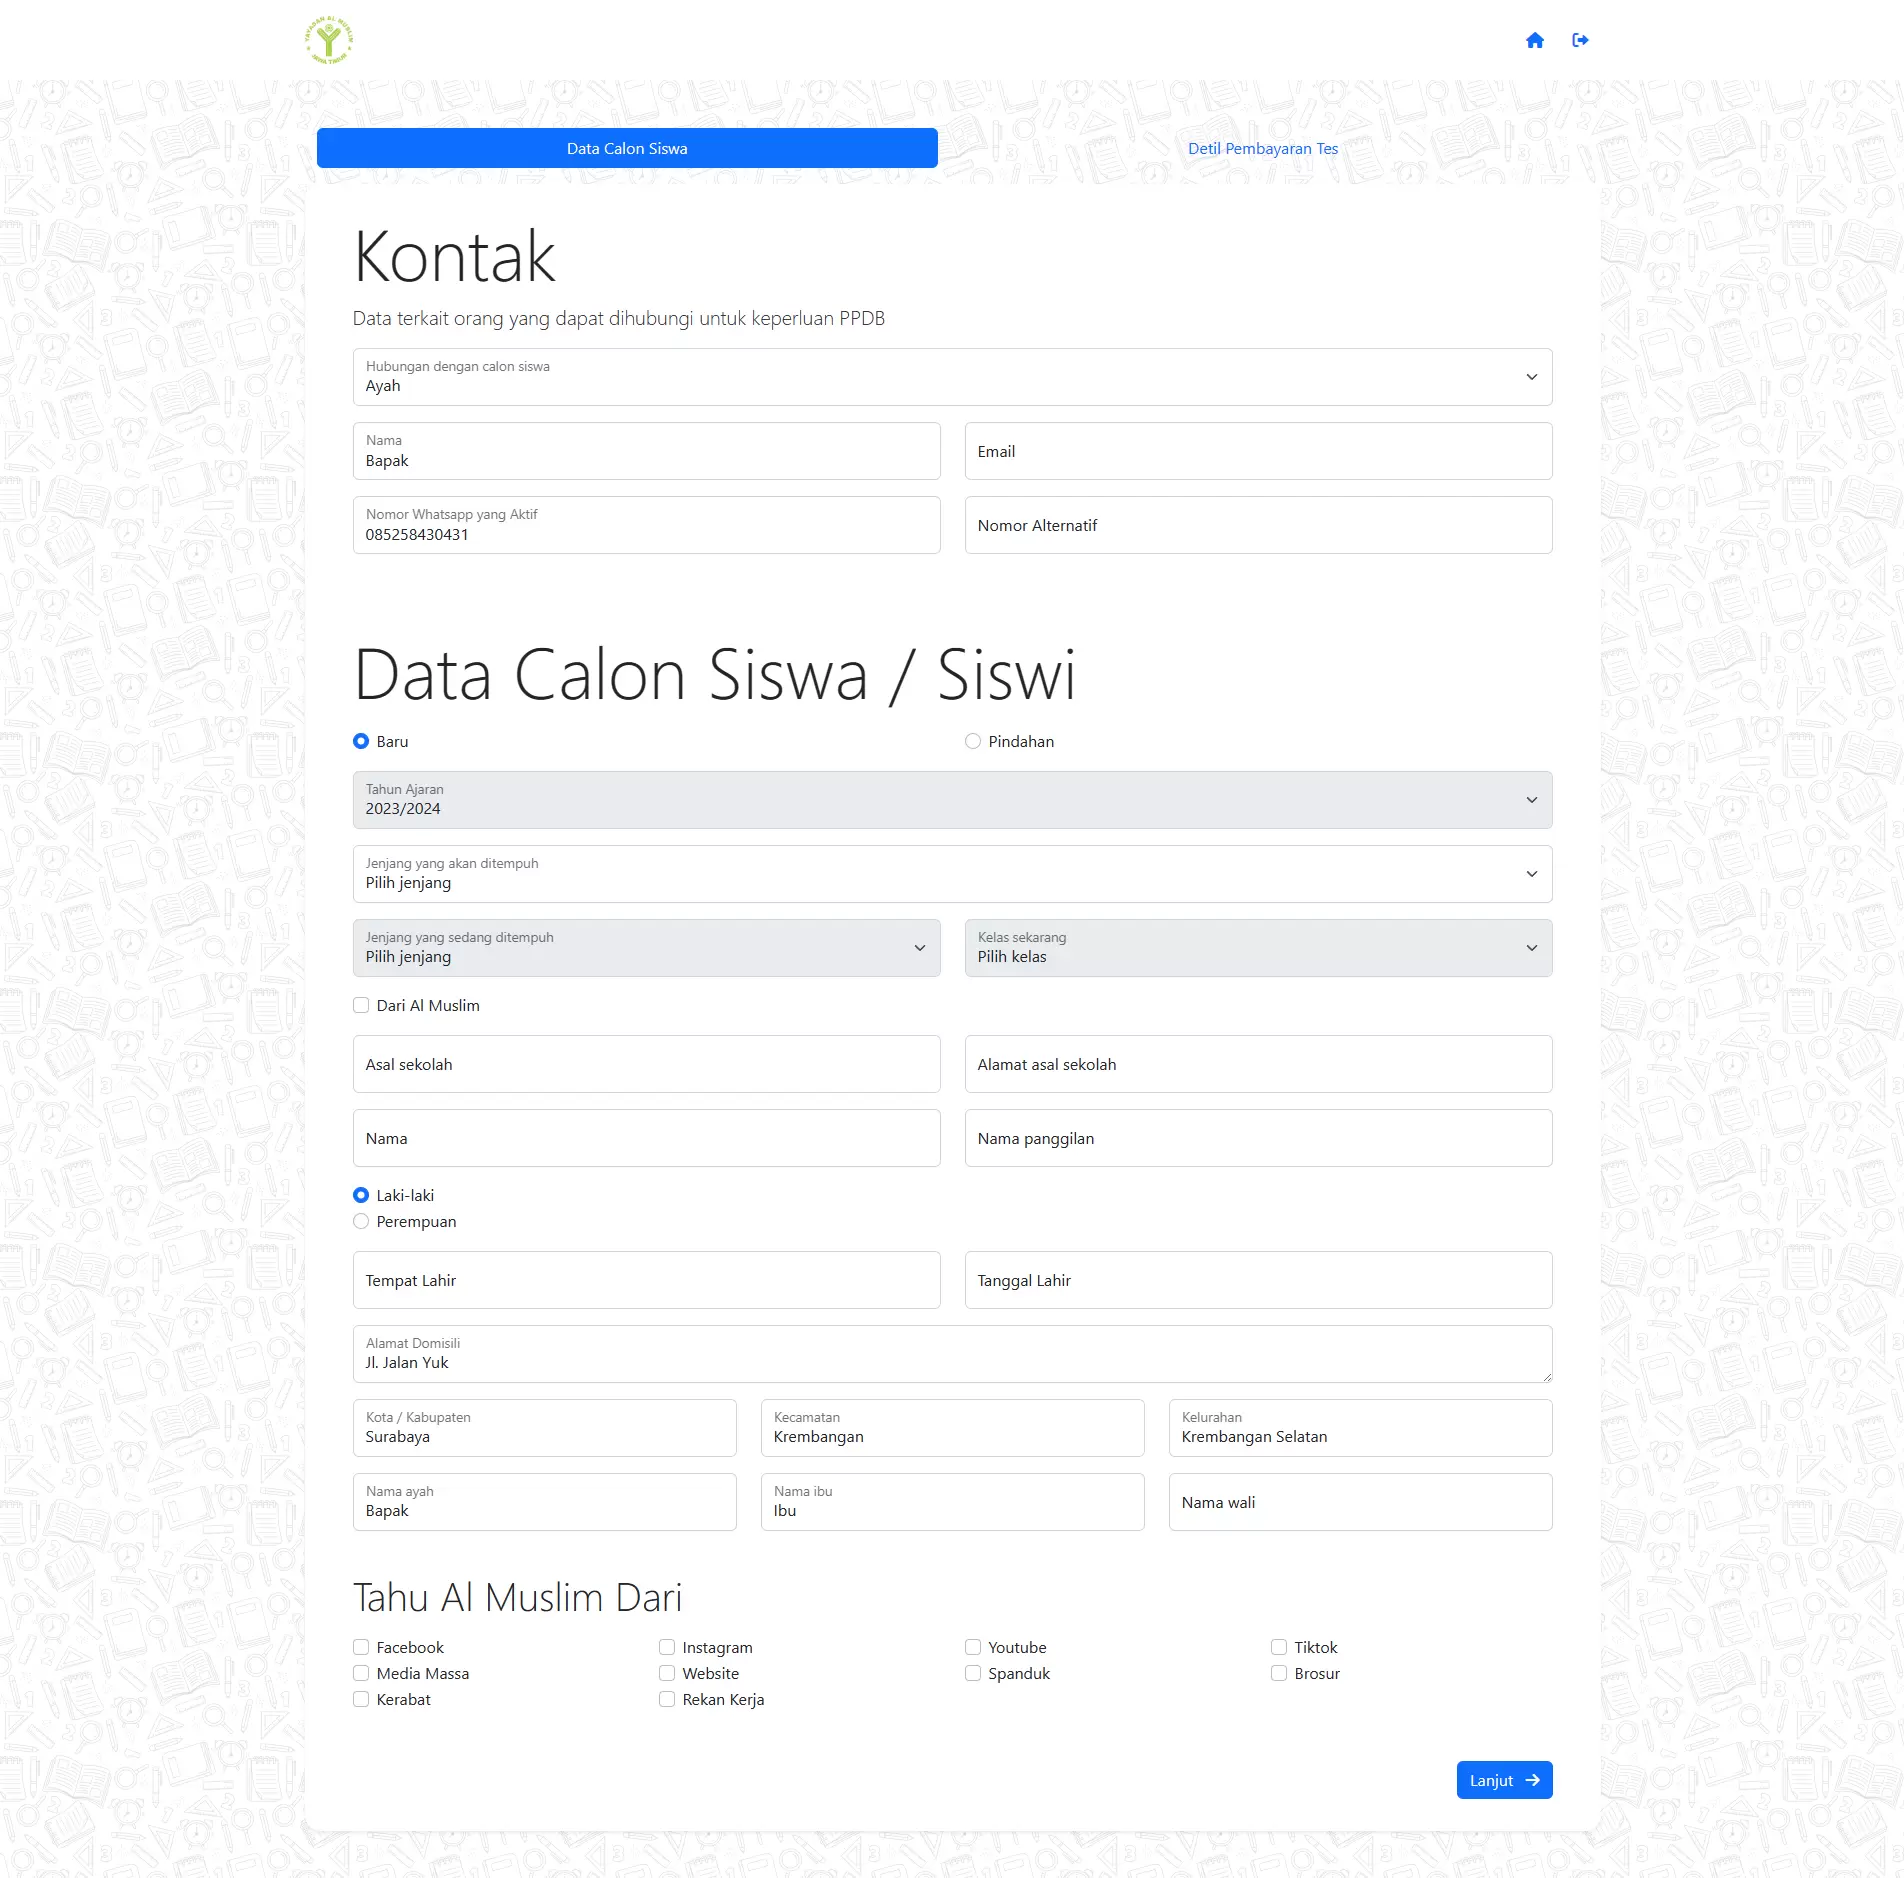Screen dimensions: 1904x1878
Task: Focus the Nama panggilan field
Action: pyautogui.click(x=1258, y=1138)
